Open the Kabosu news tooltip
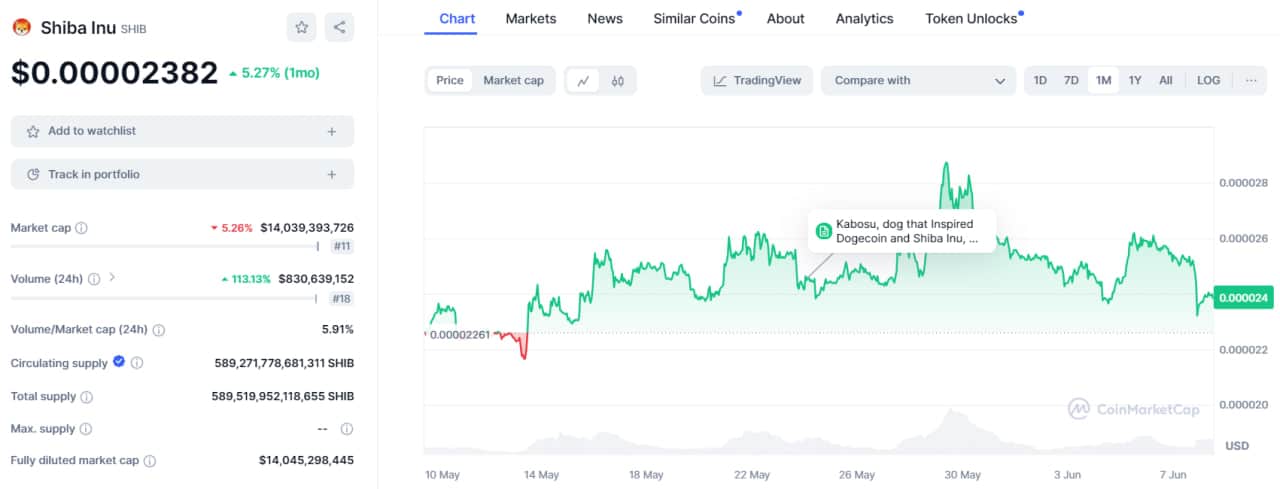Image resolution: width=1280 pixels, height=489 pixels. pos(902,231)
